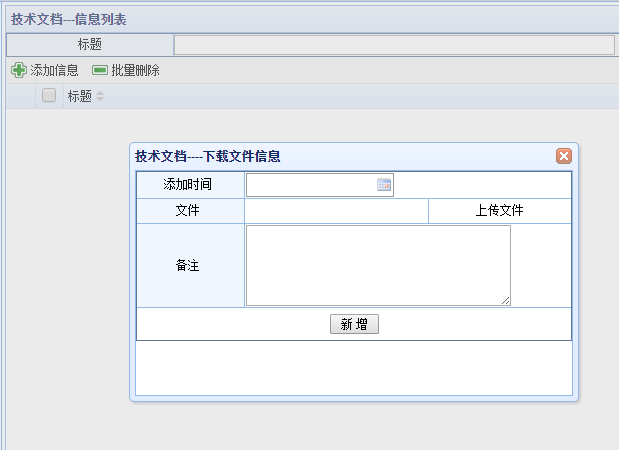This screenshot has width=619, height=450.
Task: Close the 下载文件信息 dialog
Action: click(x=564, y=156)
